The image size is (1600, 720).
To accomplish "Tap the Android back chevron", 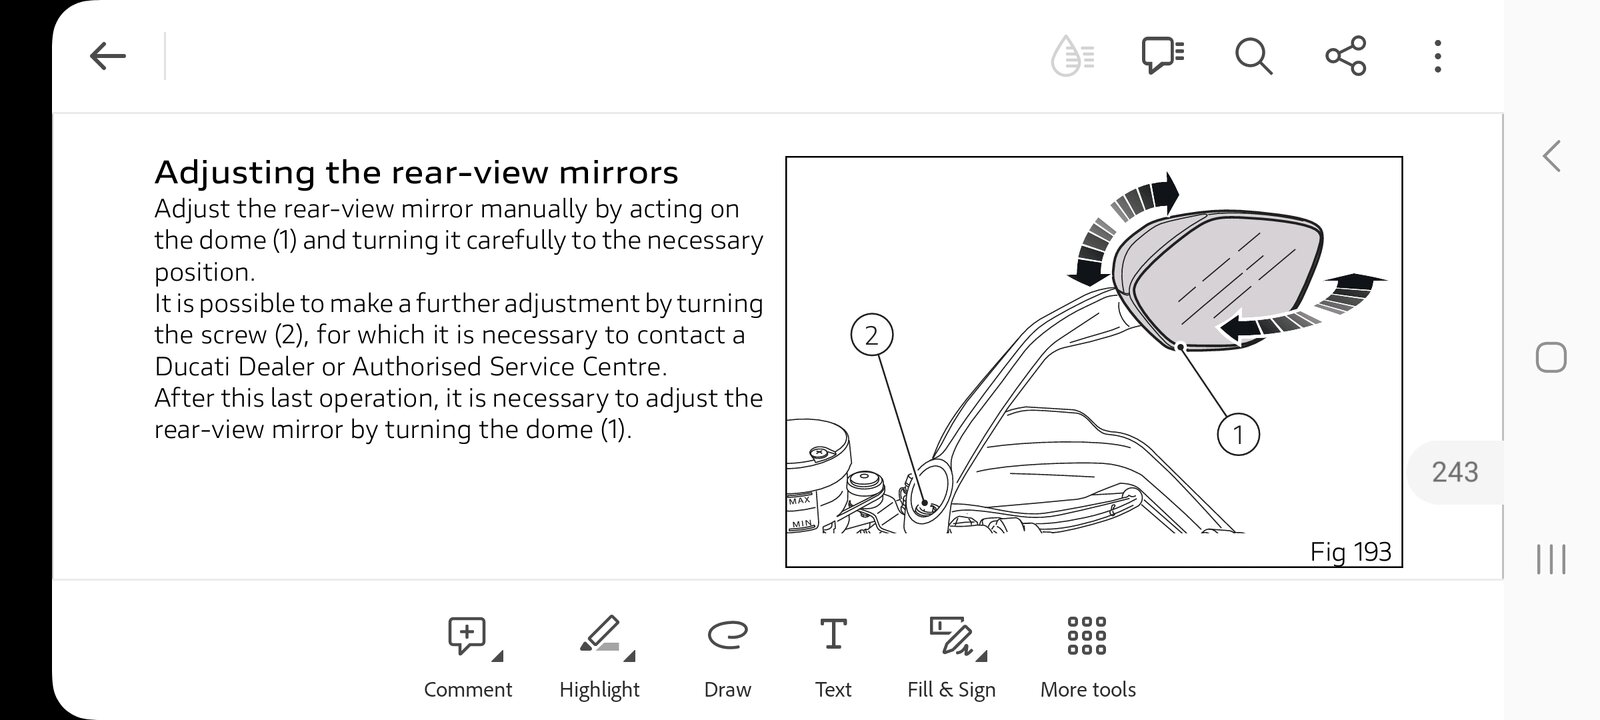I will 1551,156.
